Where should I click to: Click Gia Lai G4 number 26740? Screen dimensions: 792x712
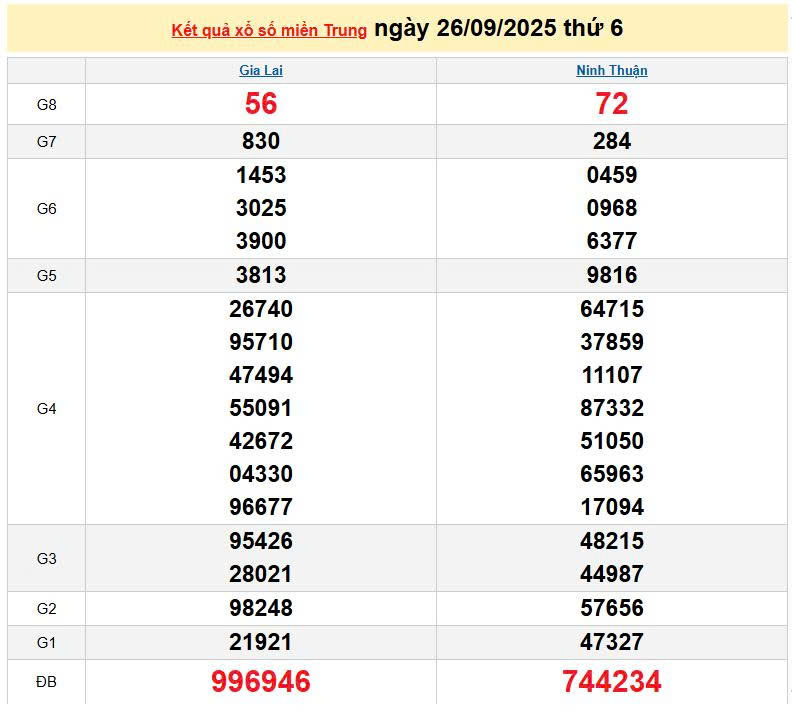pyautogui.click(x=261, y=309)
